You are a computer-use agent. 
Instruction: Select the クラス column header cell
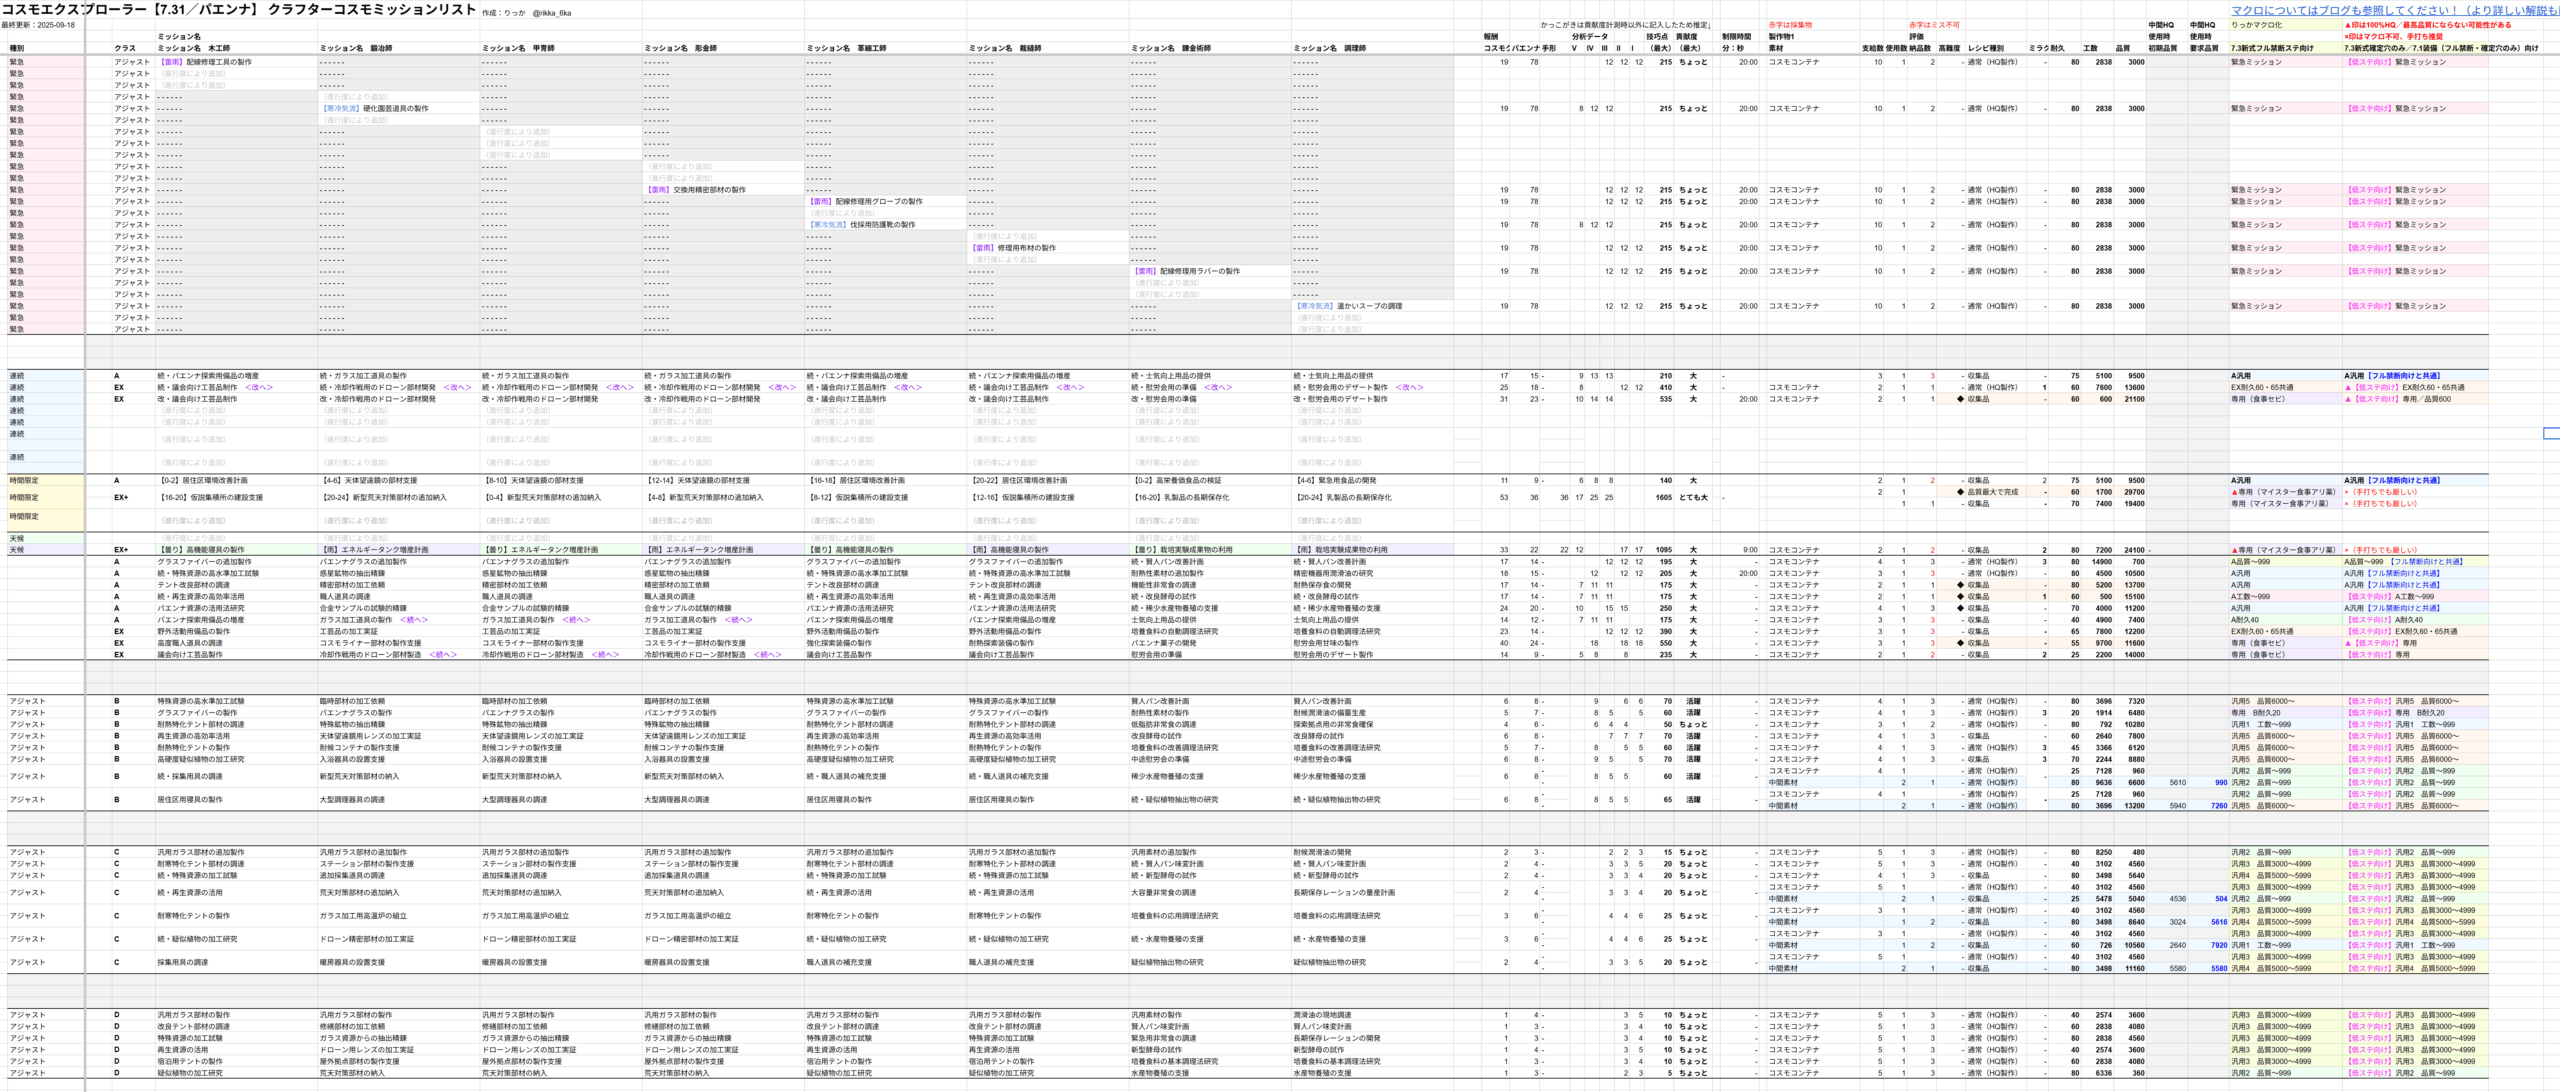coord(124,48)
